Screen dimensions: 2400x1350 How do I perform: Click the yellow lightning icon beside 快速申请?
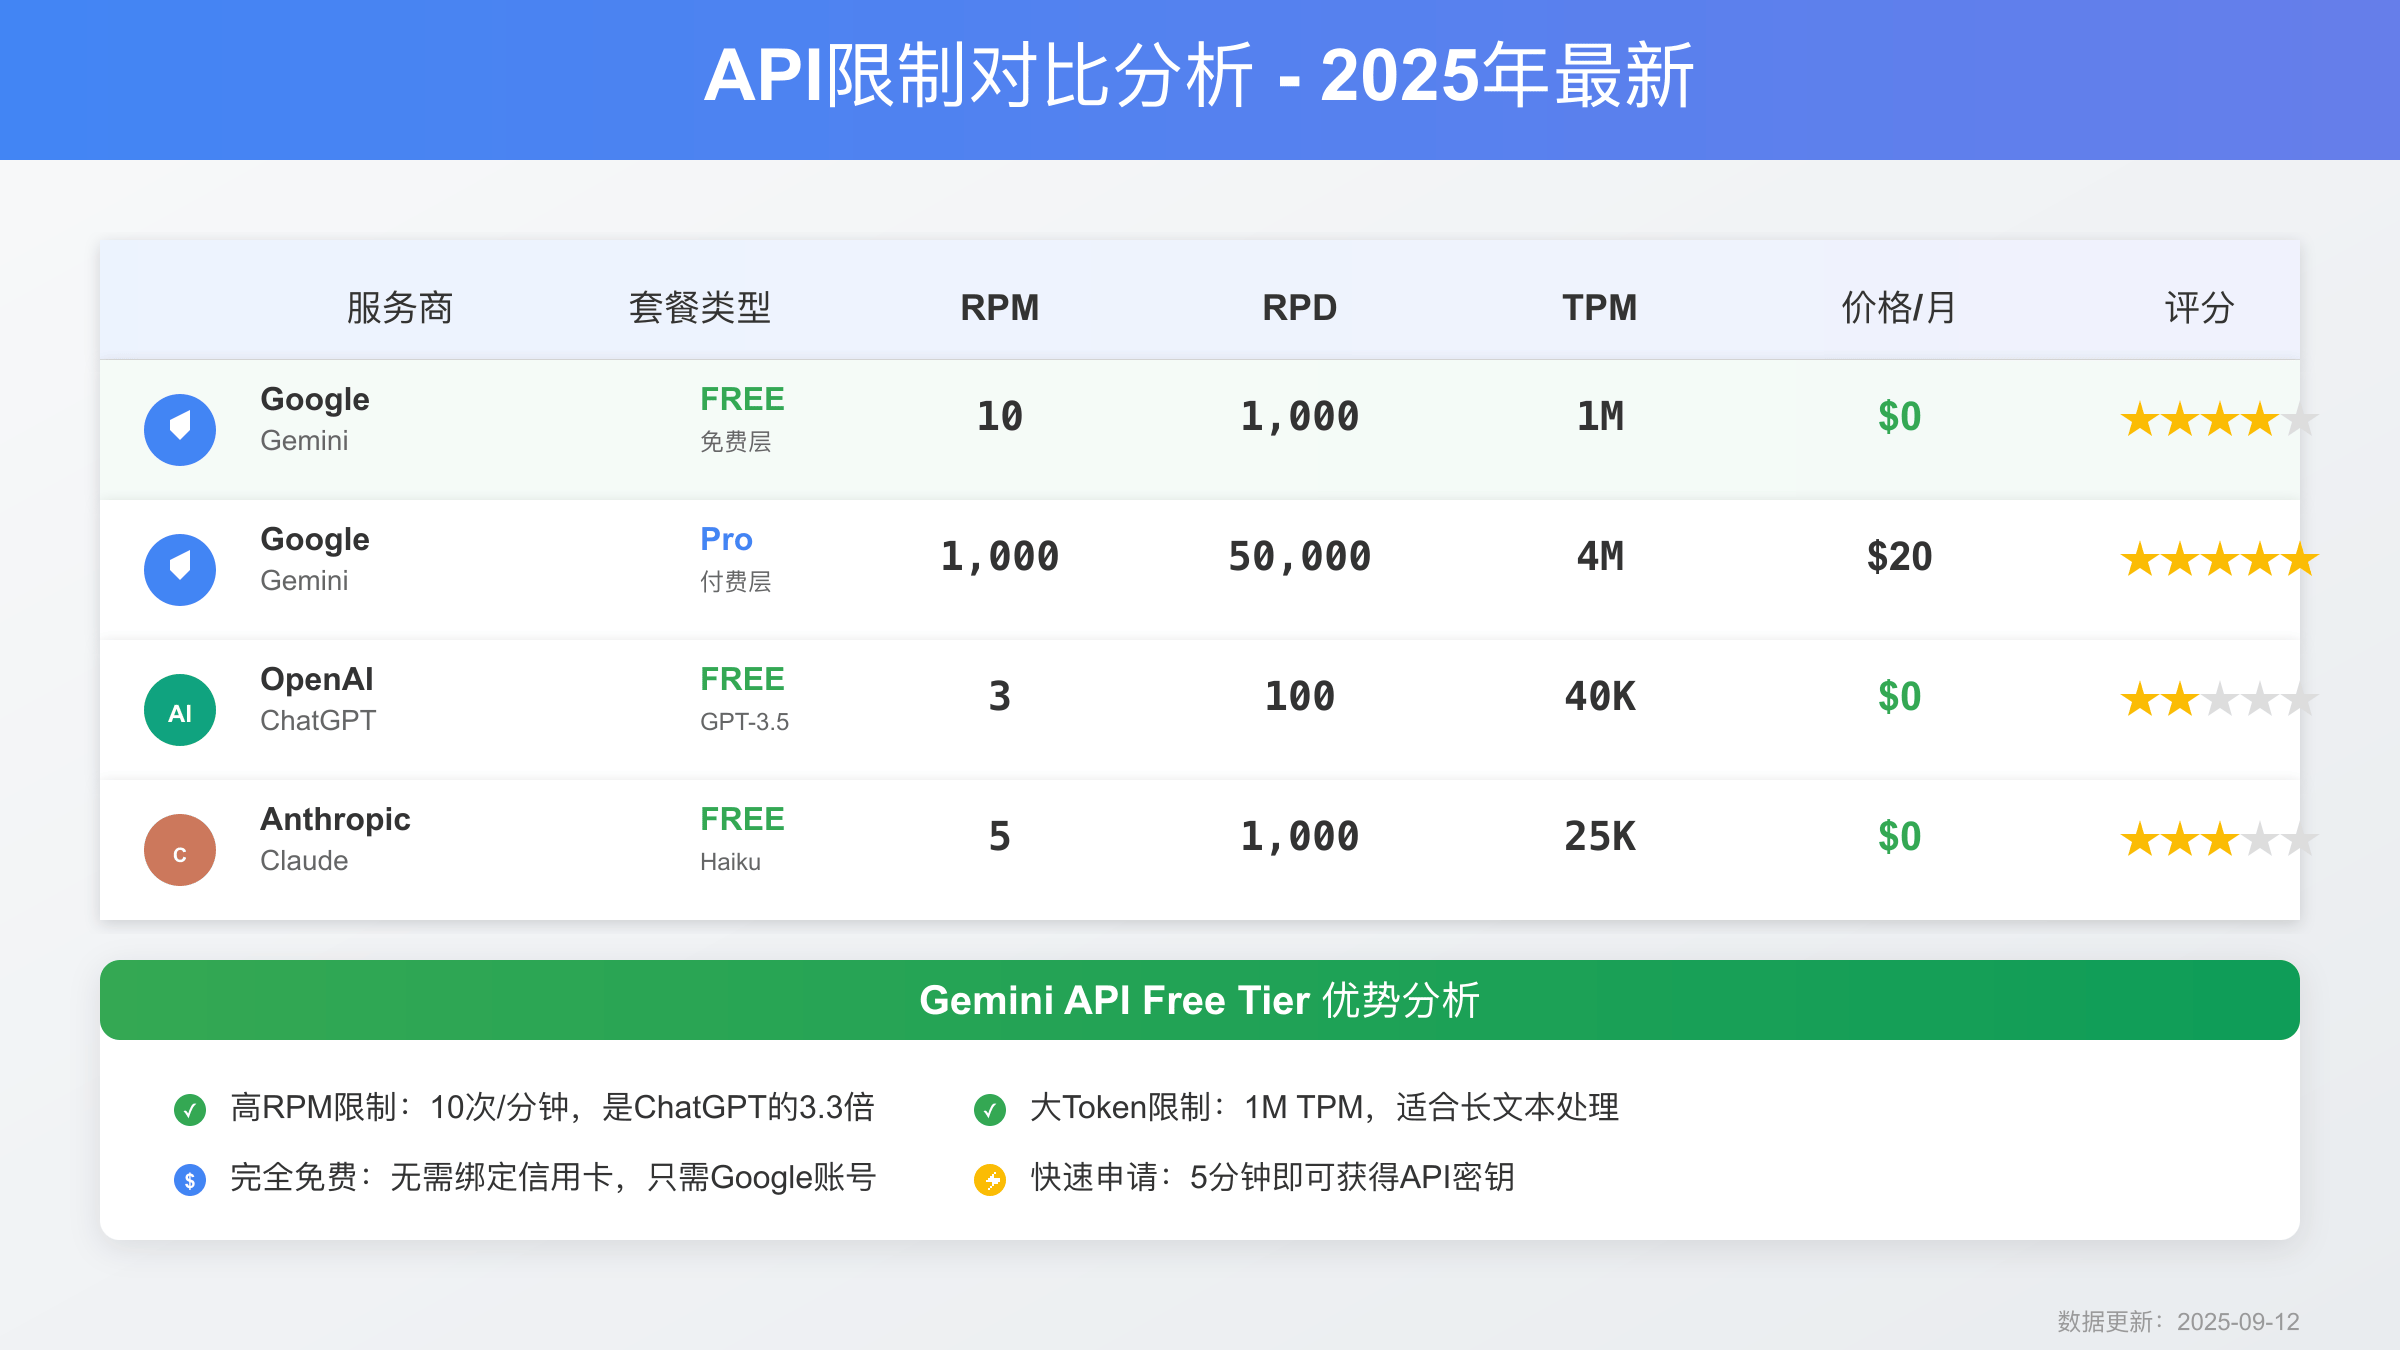pyautogui.click(x=990, y=1180)
